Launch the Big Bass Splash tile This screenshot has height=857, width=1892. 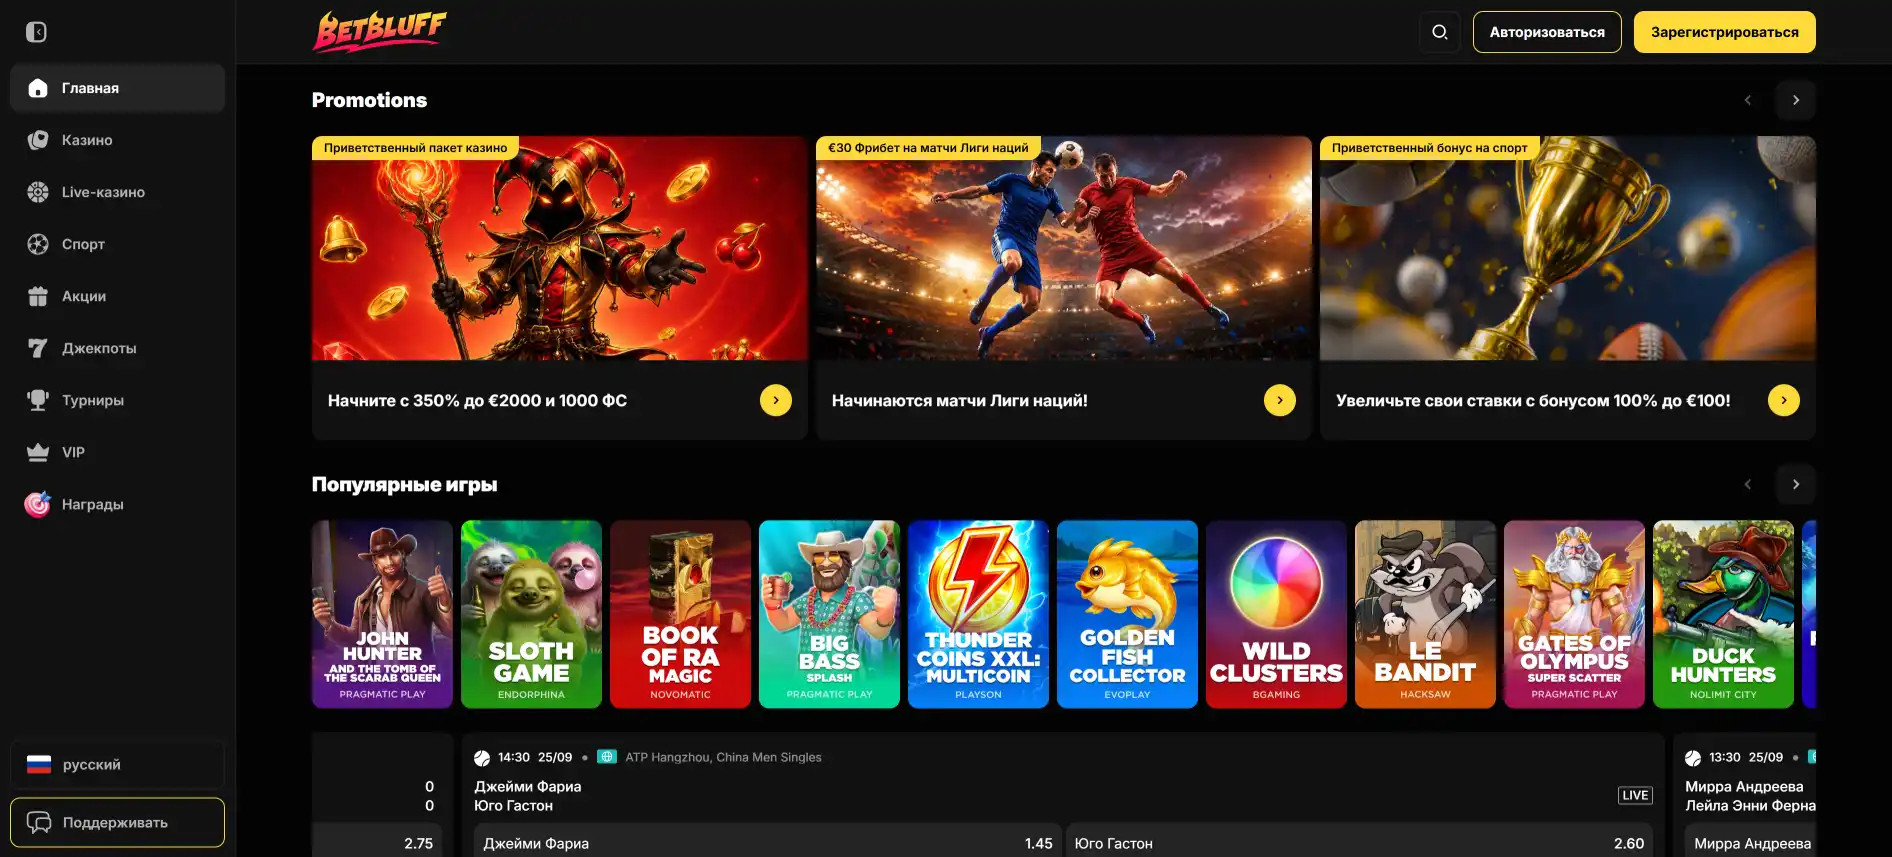(x=829, y=614)
